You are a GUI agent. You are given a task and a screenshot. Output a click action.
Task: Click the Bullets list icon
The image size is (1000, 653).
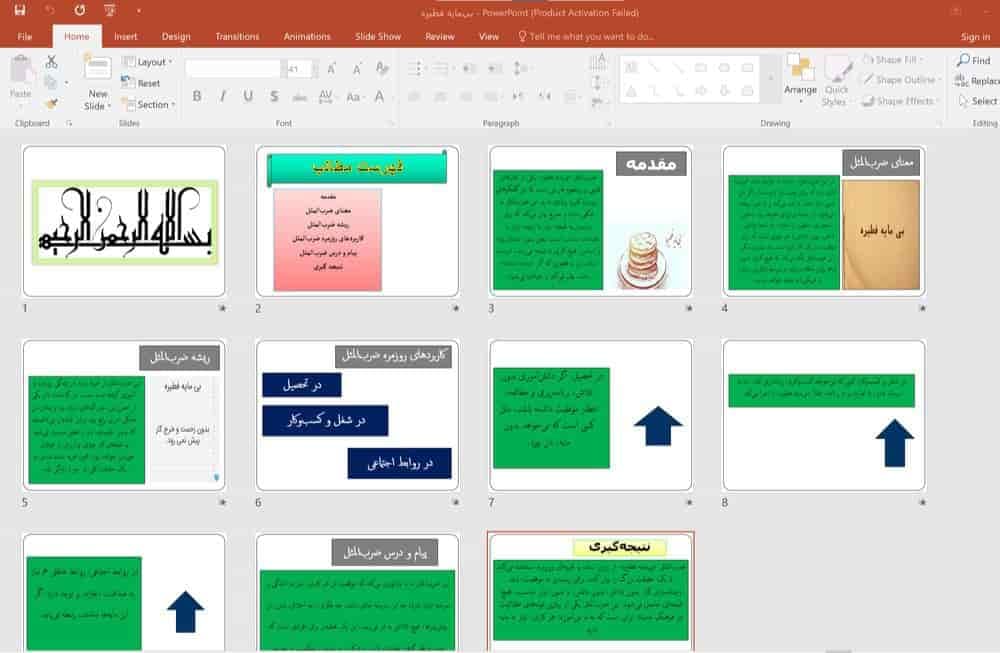(x=416, y=68)
